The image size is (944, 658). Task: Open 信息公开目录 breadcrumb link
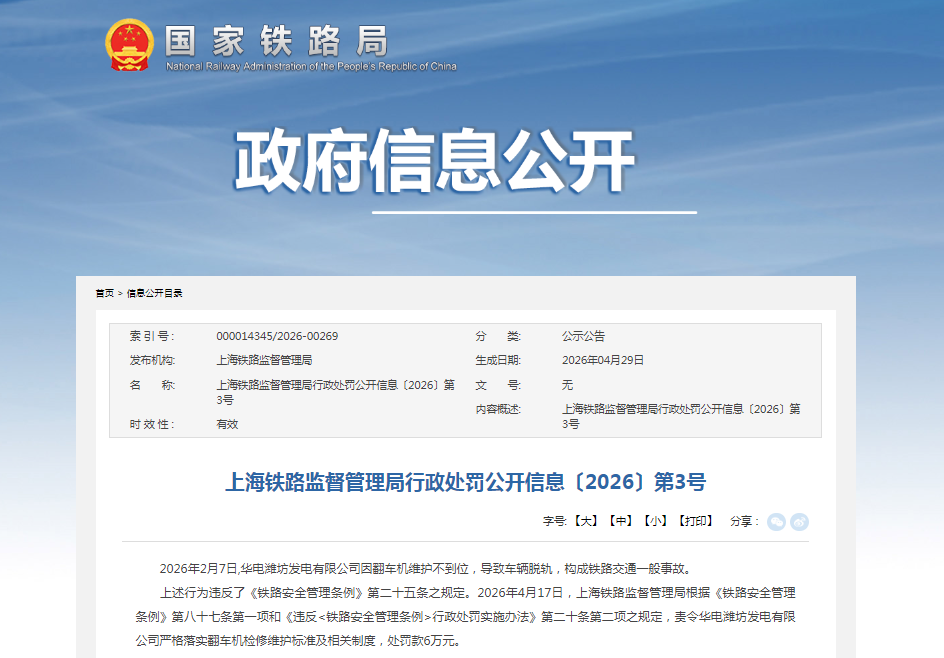pyautogui.click(x=154, y=293)
